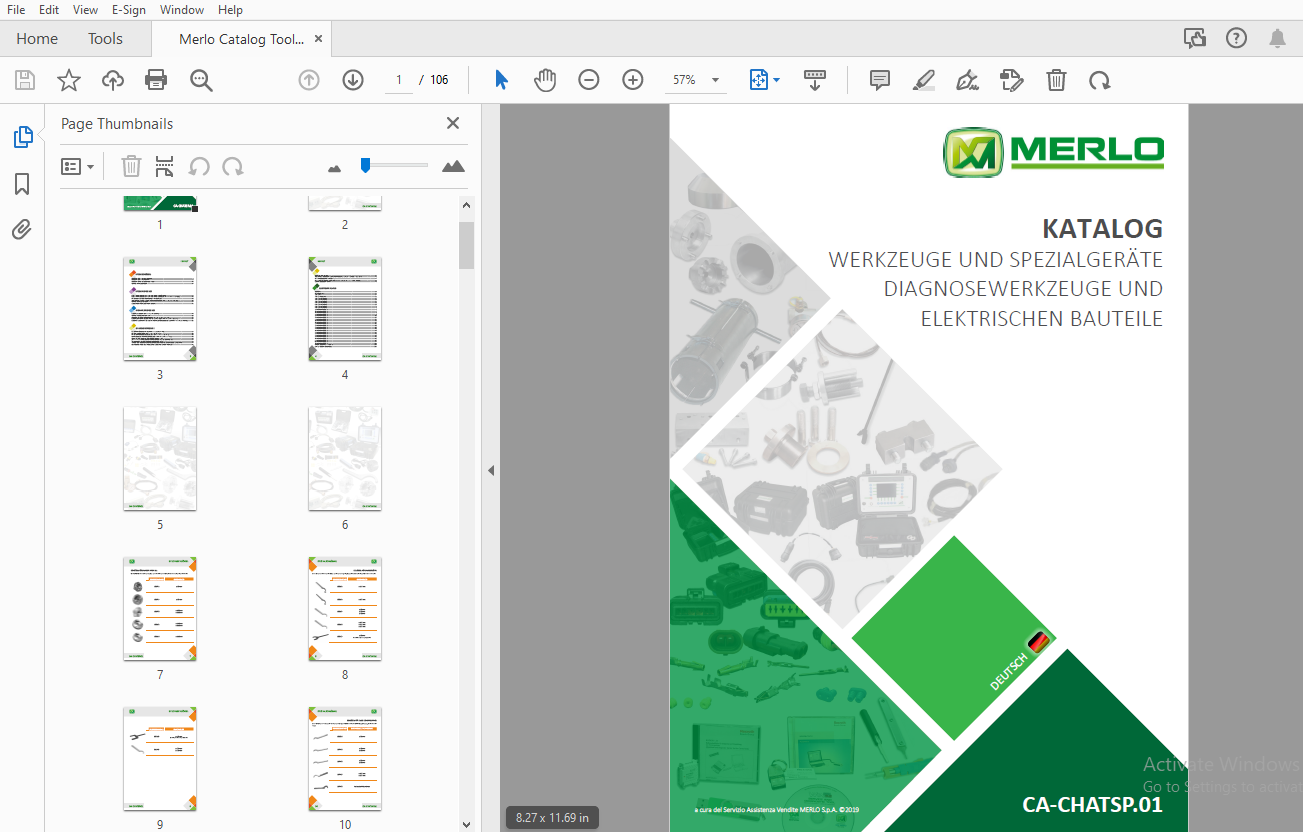
Task: Open the File menu
Action: (x=16, y=9)
